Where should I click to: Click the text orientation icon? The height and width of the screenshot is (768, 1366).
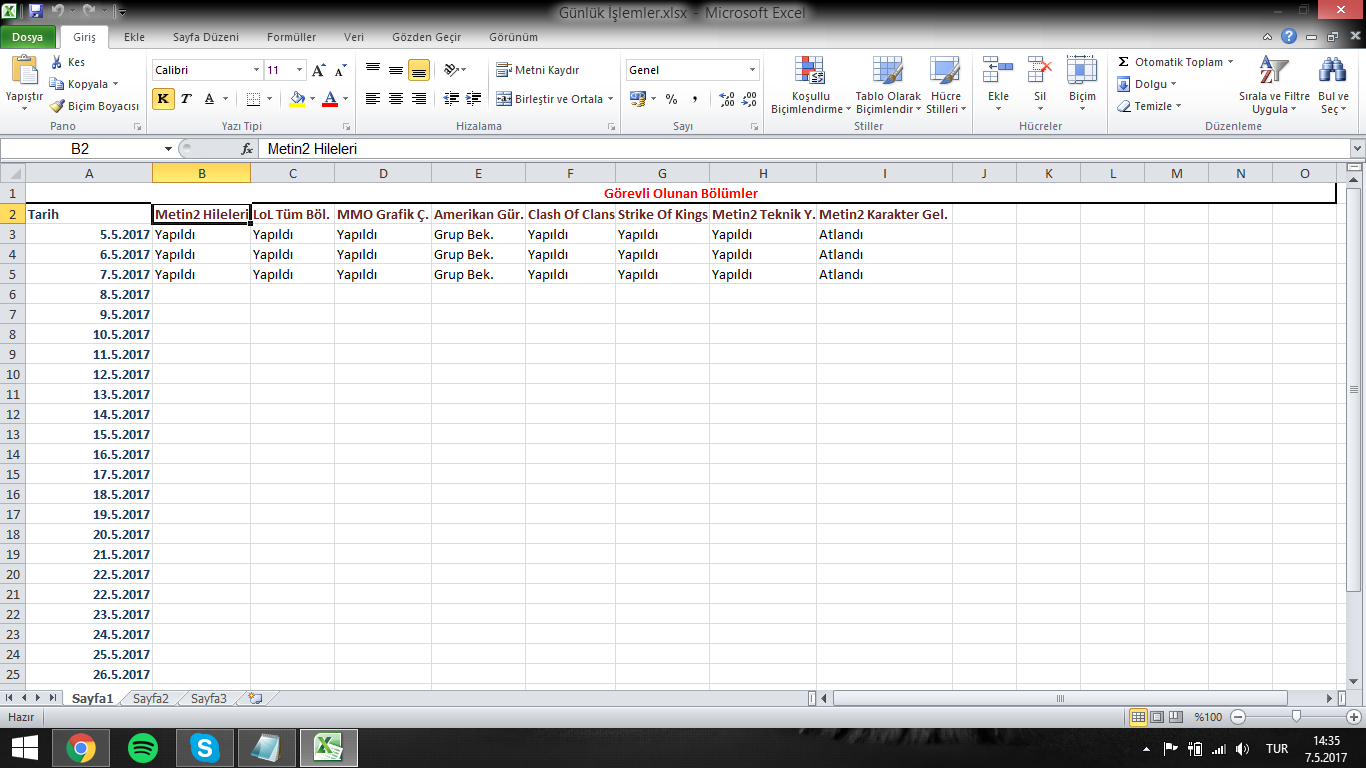tap(452, 70)
